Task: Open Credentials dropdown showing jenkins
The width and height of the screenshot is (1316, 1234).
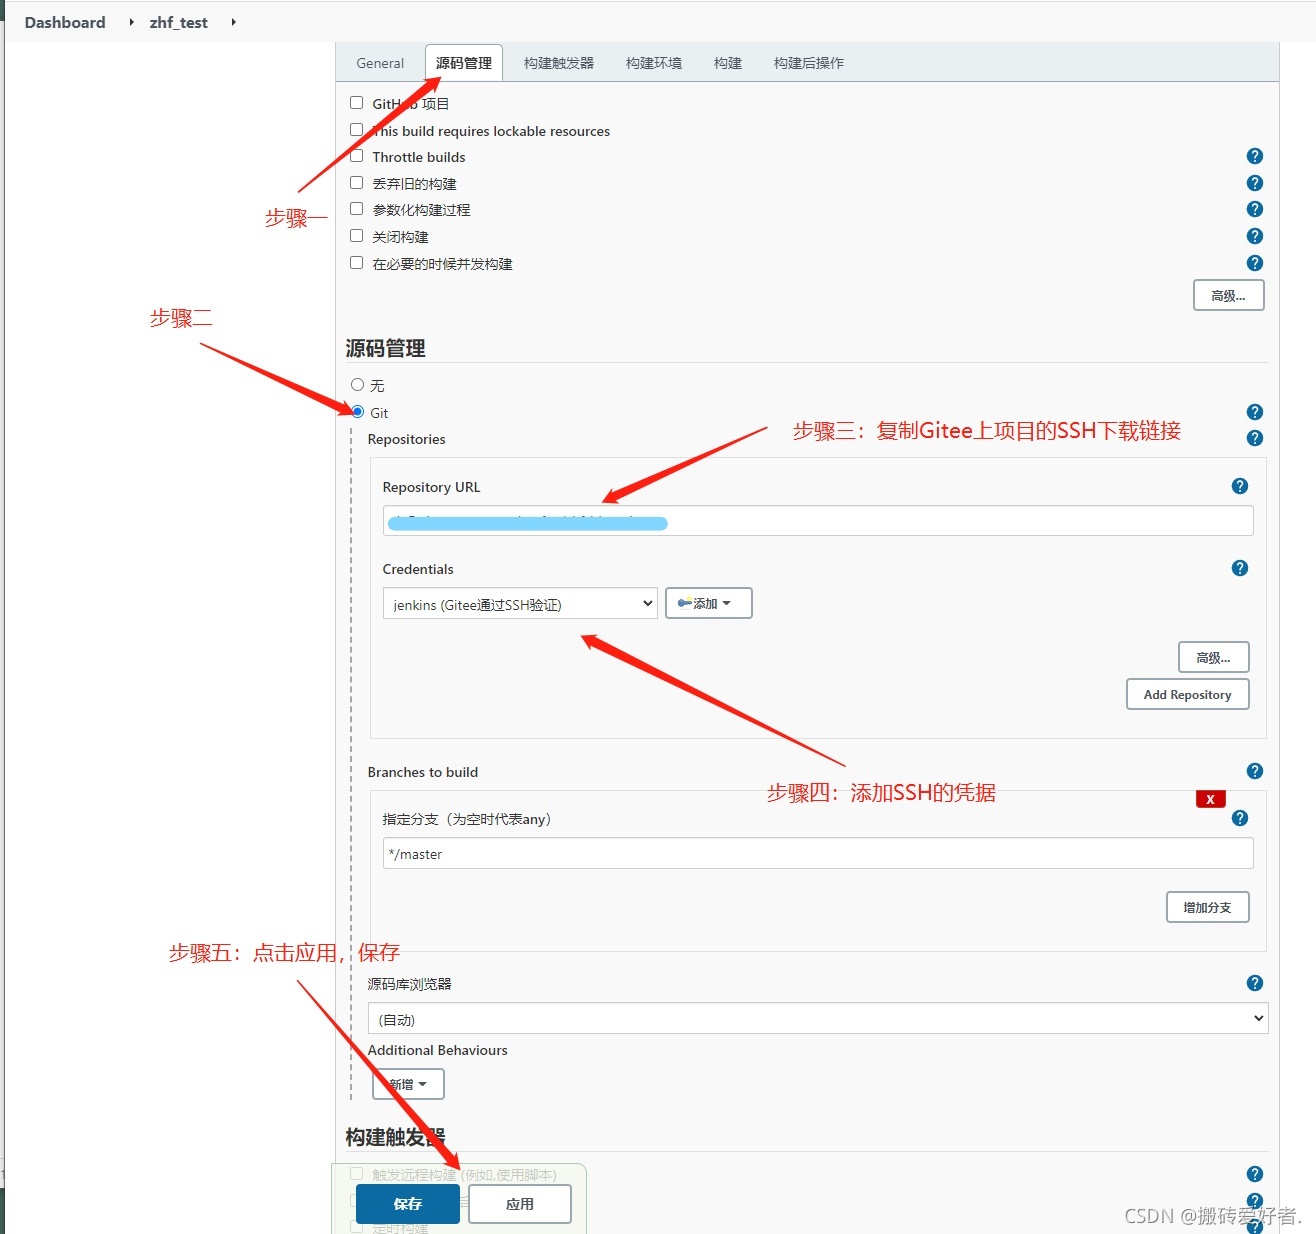Action: (x=520, y=603)
